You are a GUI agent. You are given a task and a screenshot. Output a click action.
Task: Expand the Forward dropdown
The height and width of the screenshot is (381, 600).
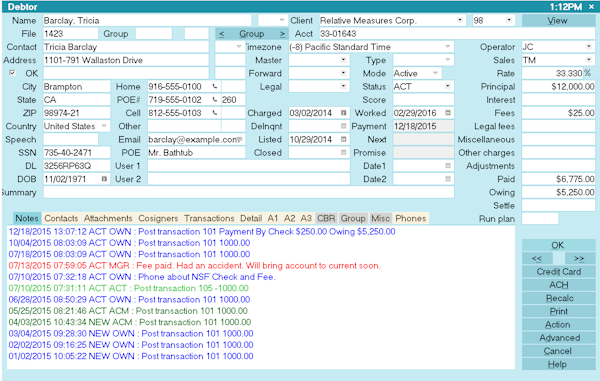tap(343, 73)
